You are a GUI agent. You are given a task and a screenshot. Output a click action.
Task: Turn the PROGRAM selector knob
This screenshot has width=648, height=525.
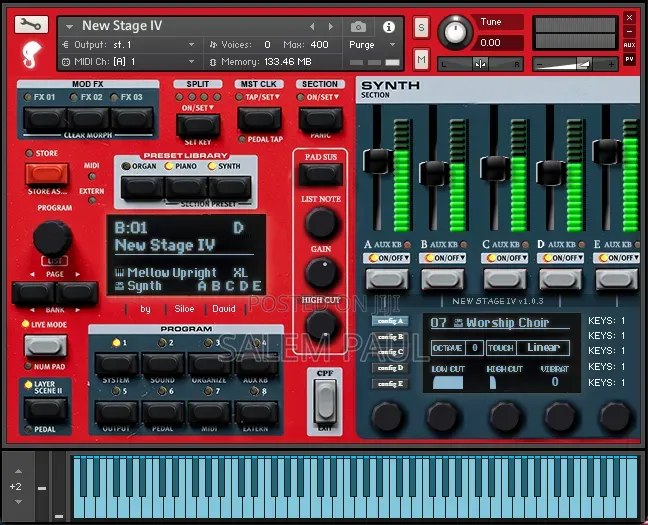pyautogui.click(x=52, y=238)
